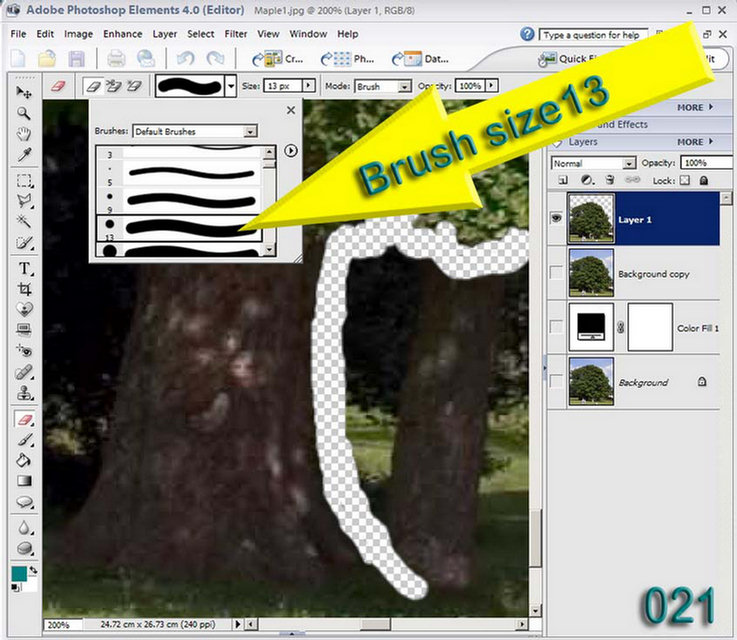Select the Crop tool
737x640 pixels.
pos(24,289)
